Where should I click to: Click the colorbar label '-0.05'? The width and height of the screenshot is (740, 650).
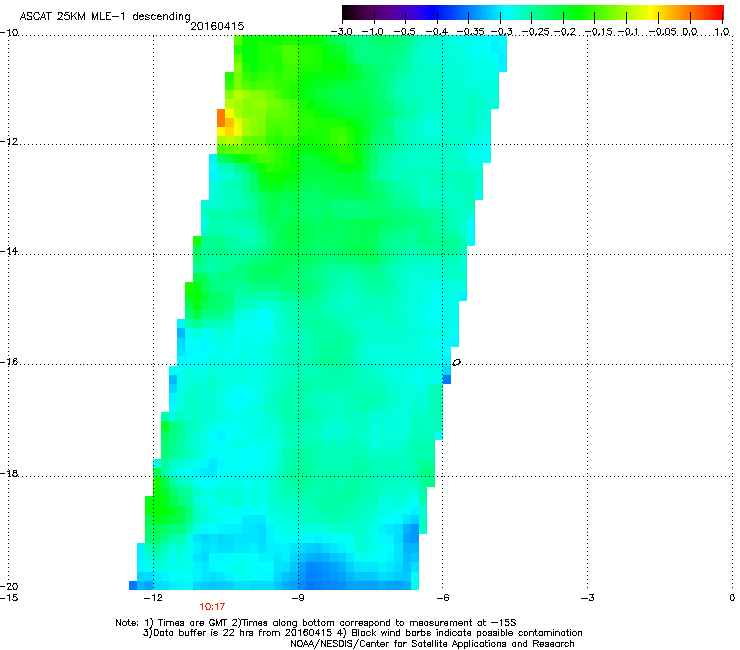coord(662,32)
